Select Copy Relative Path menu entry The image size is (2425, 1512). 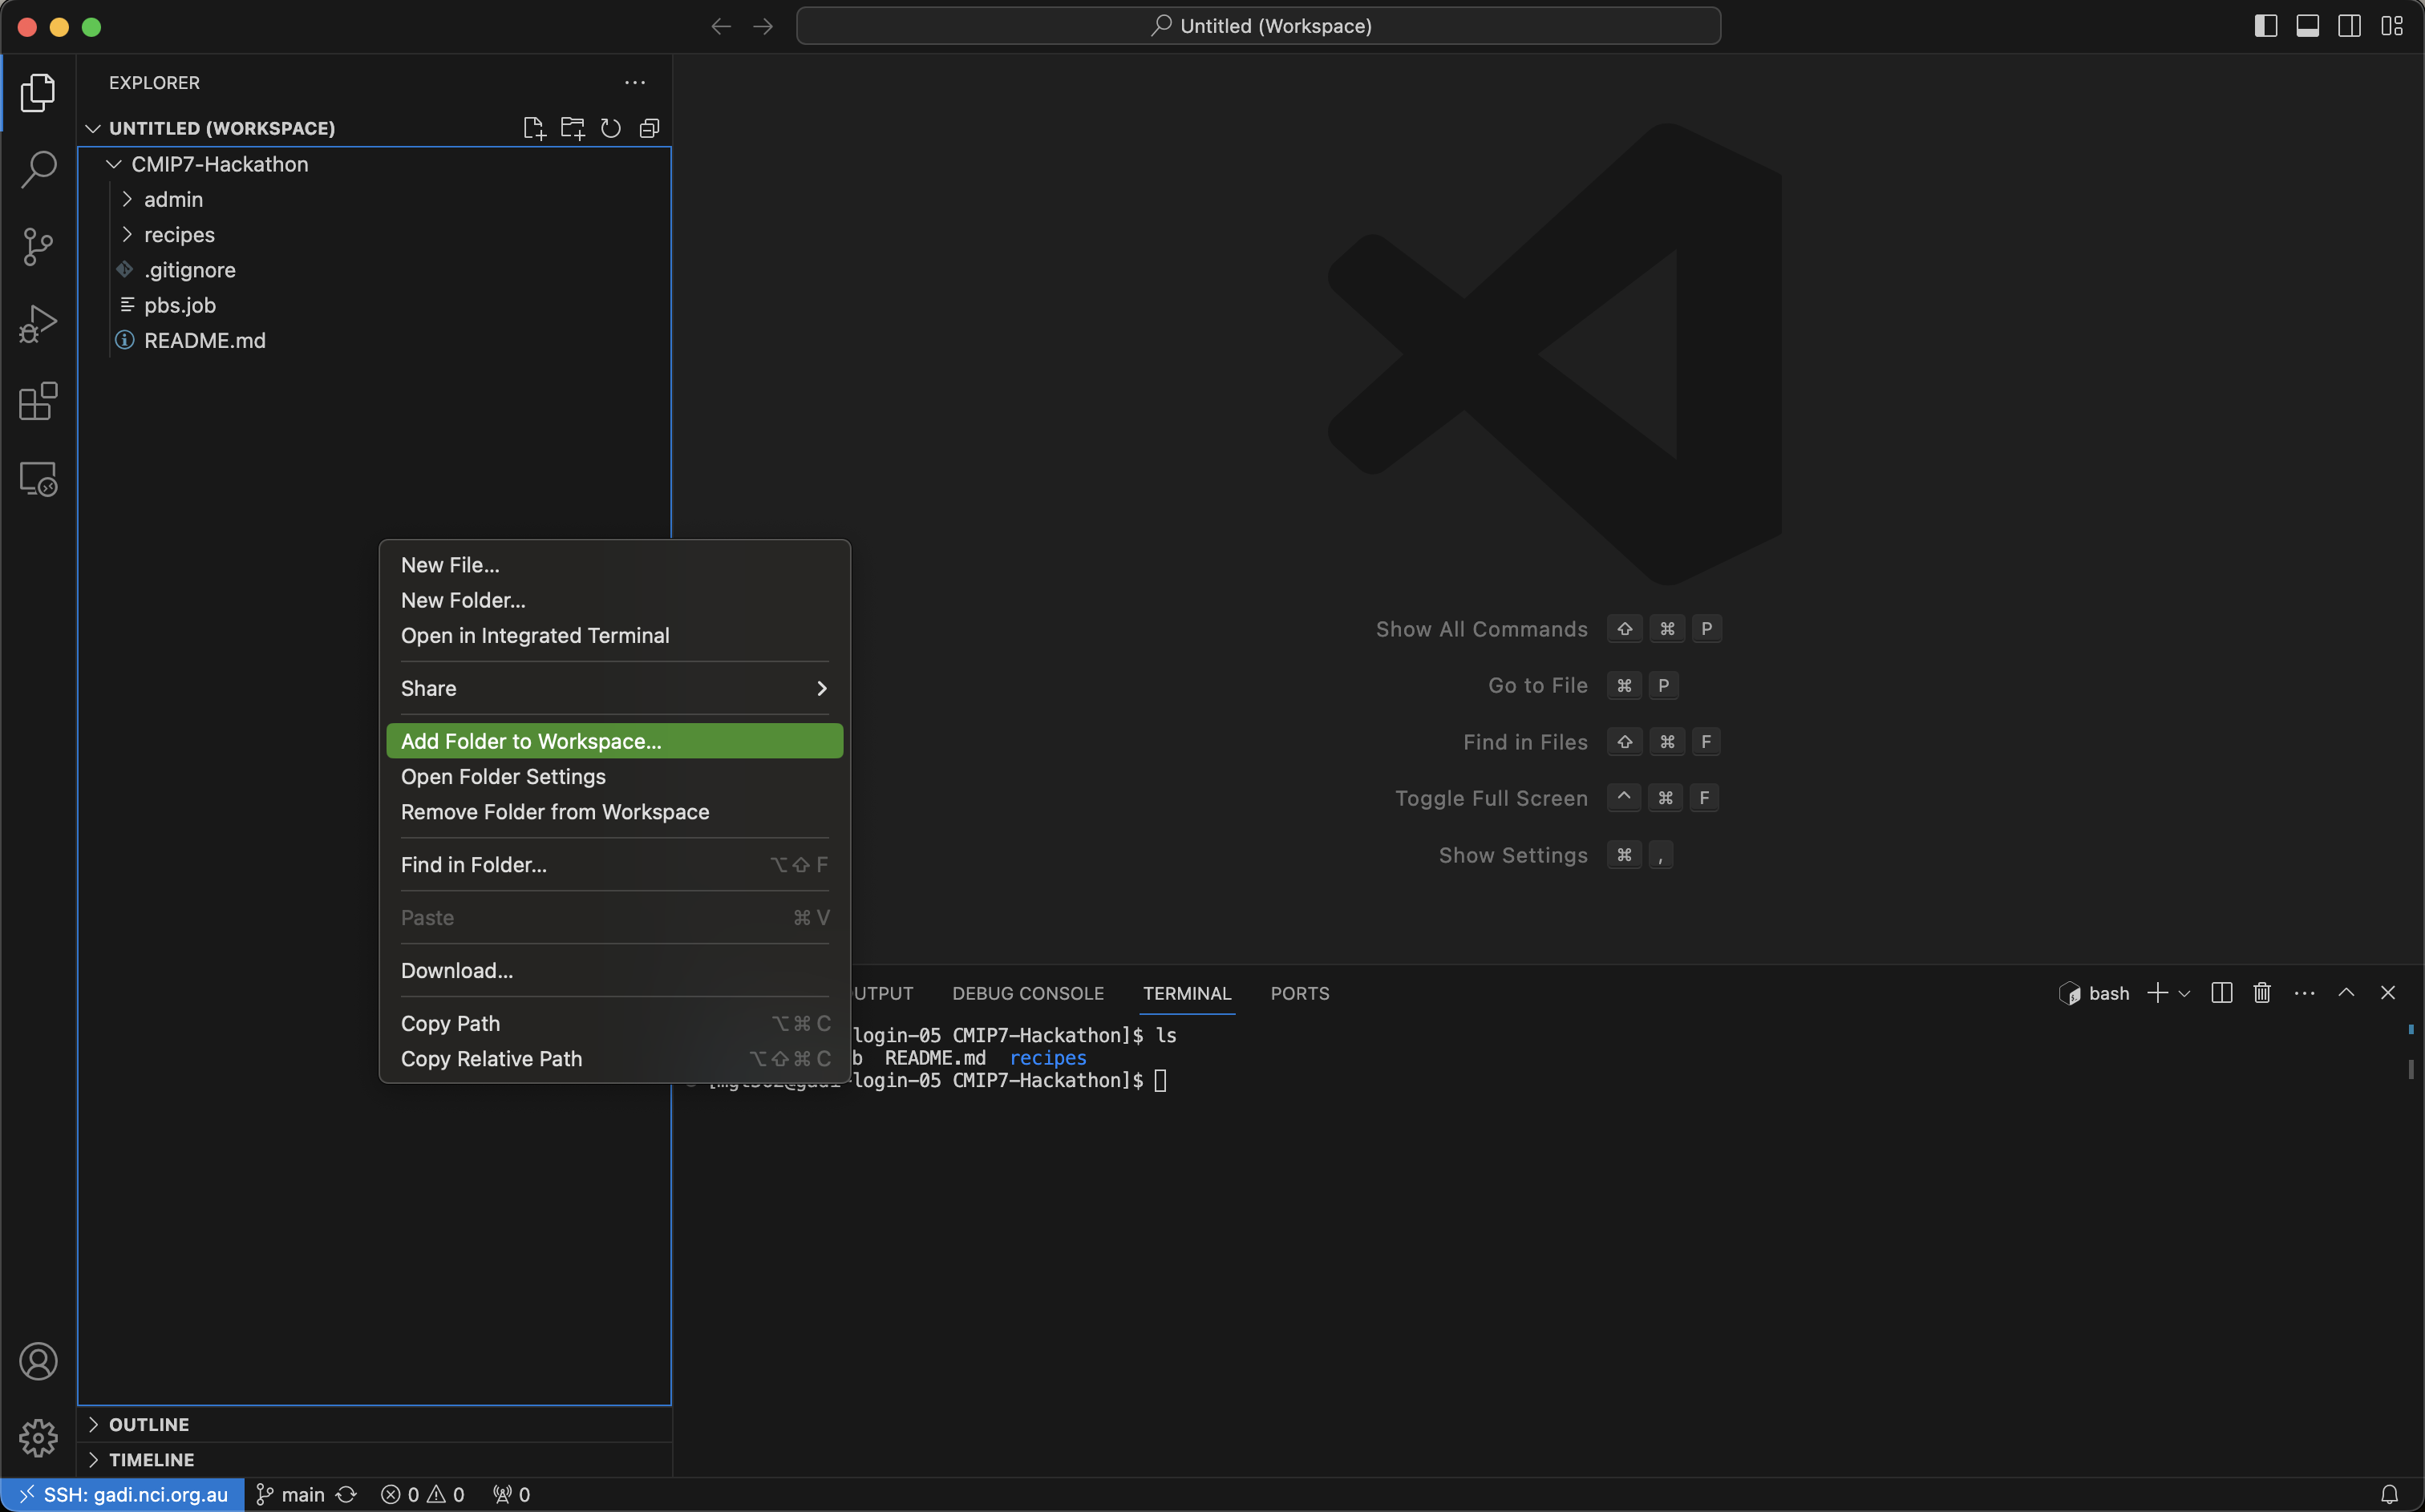[x=614, y=1058]
